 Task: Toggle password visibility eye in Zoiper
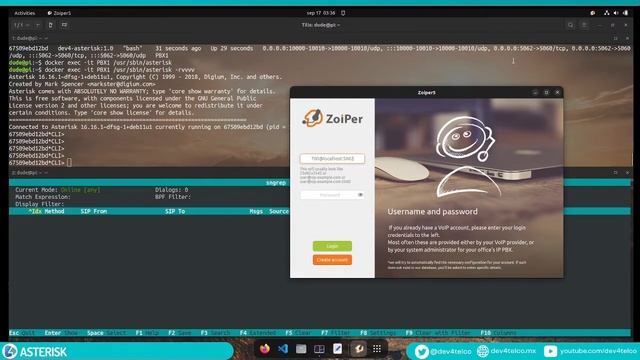360,195
